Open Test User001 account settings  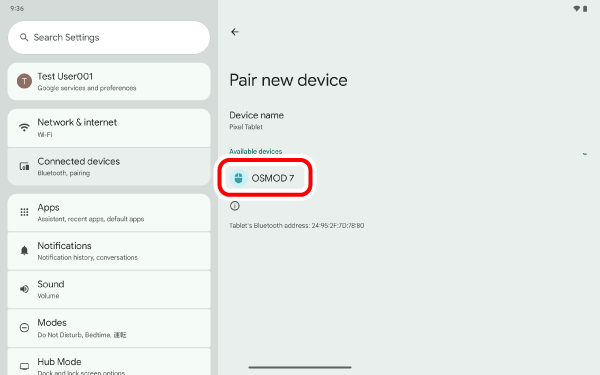[x=109, y=82]
